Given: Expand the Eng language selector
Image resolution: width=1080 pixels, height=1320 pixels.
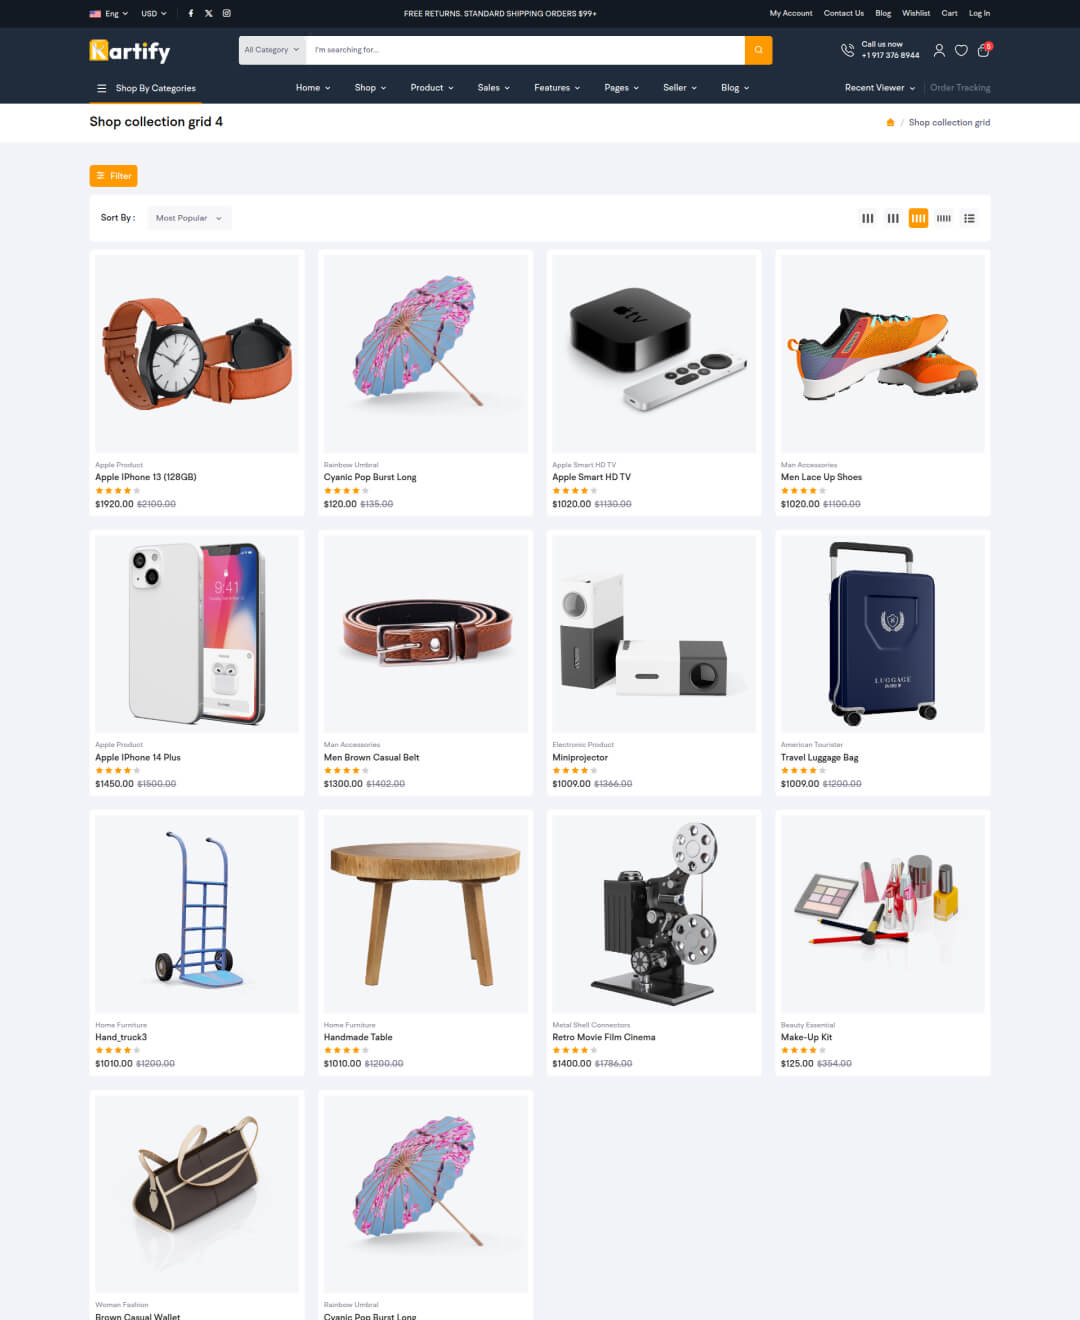Looking at the screenshot, I should (x=109, y=13).
